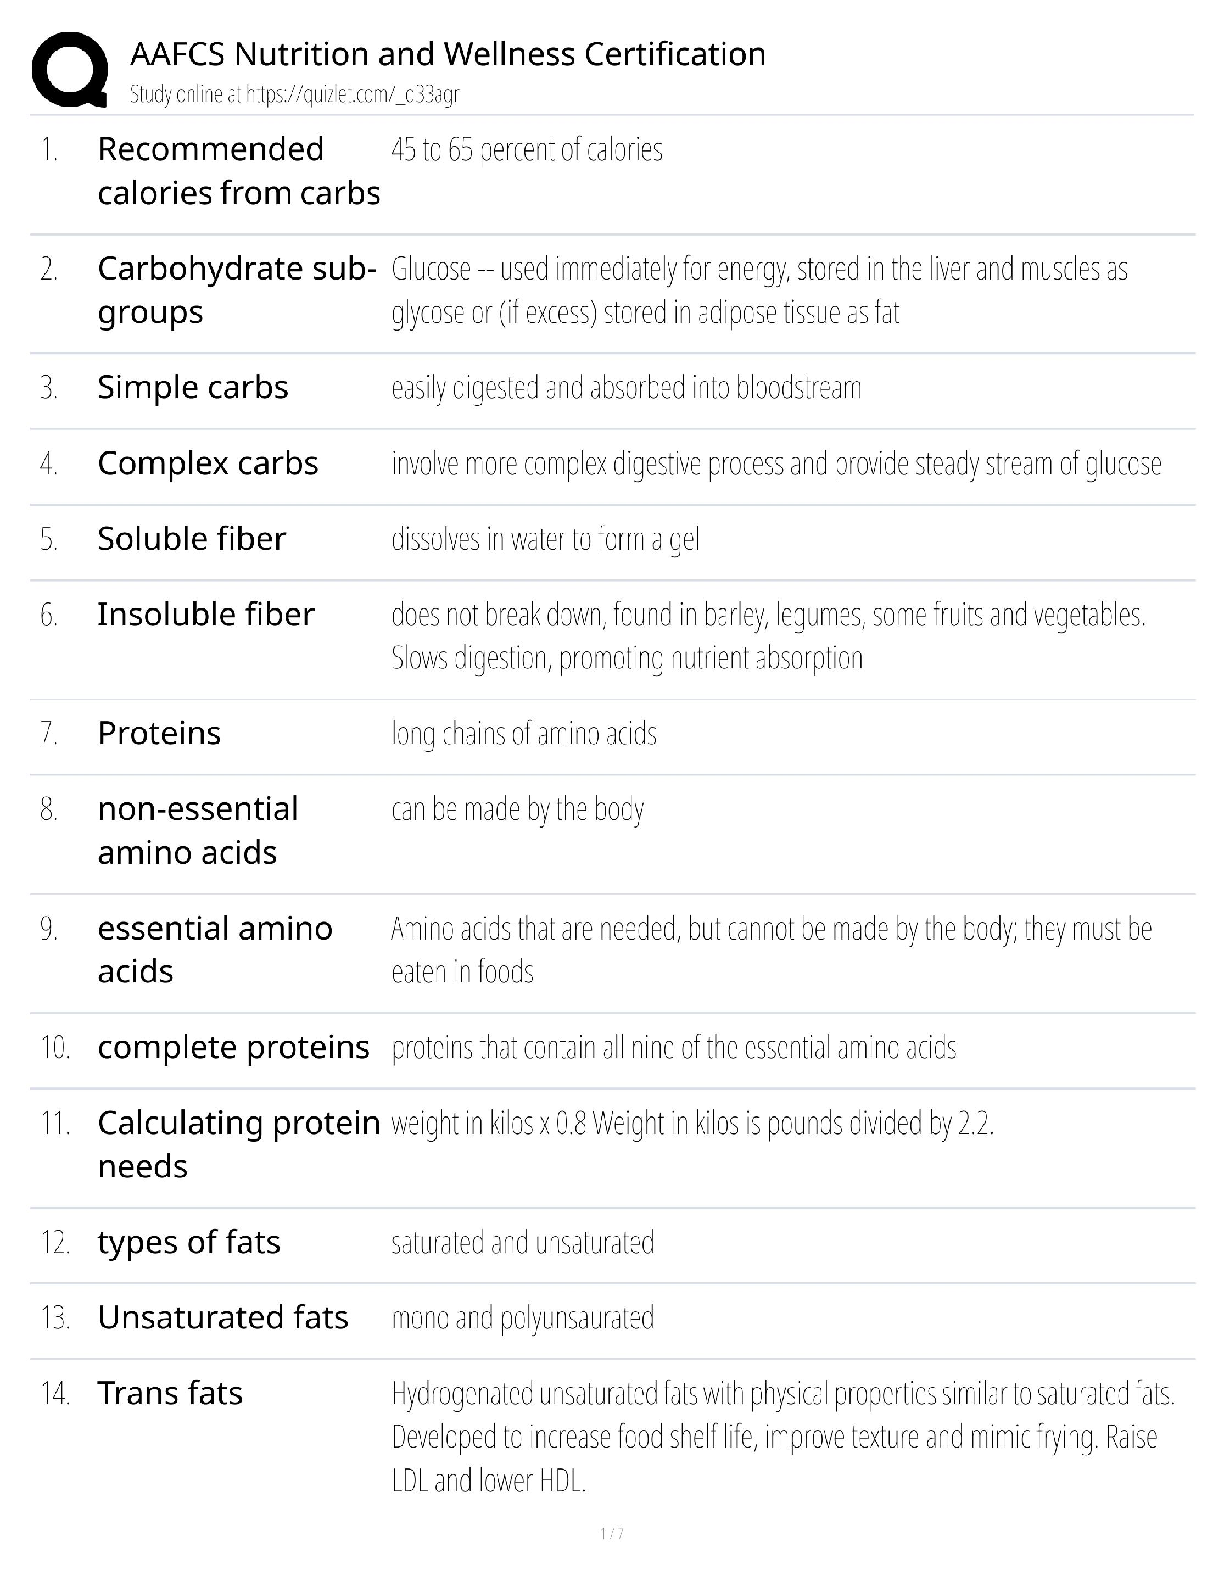Click the Trans fats term
Viewport: 1224px width, 1584px height.
tap(170, 1393)
